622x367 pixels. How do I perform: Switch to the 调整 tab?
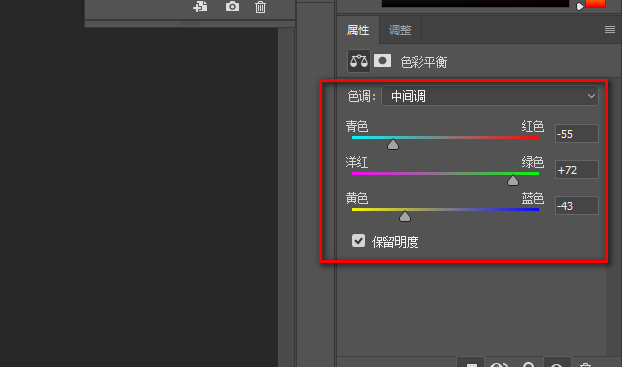pos(400,30)
